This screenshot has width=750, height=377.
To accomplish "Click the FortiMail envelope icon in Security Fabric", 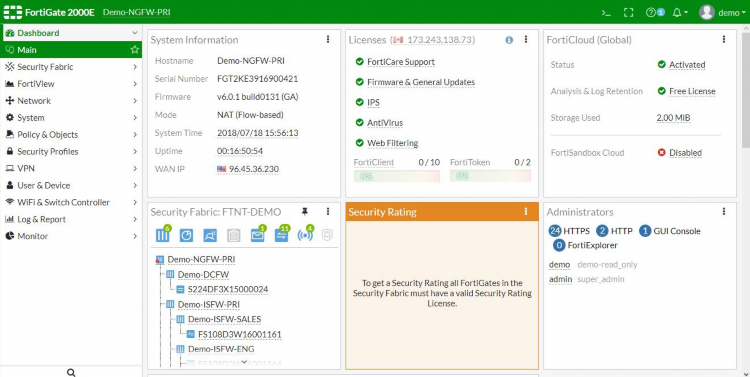I will coord(257,235).
